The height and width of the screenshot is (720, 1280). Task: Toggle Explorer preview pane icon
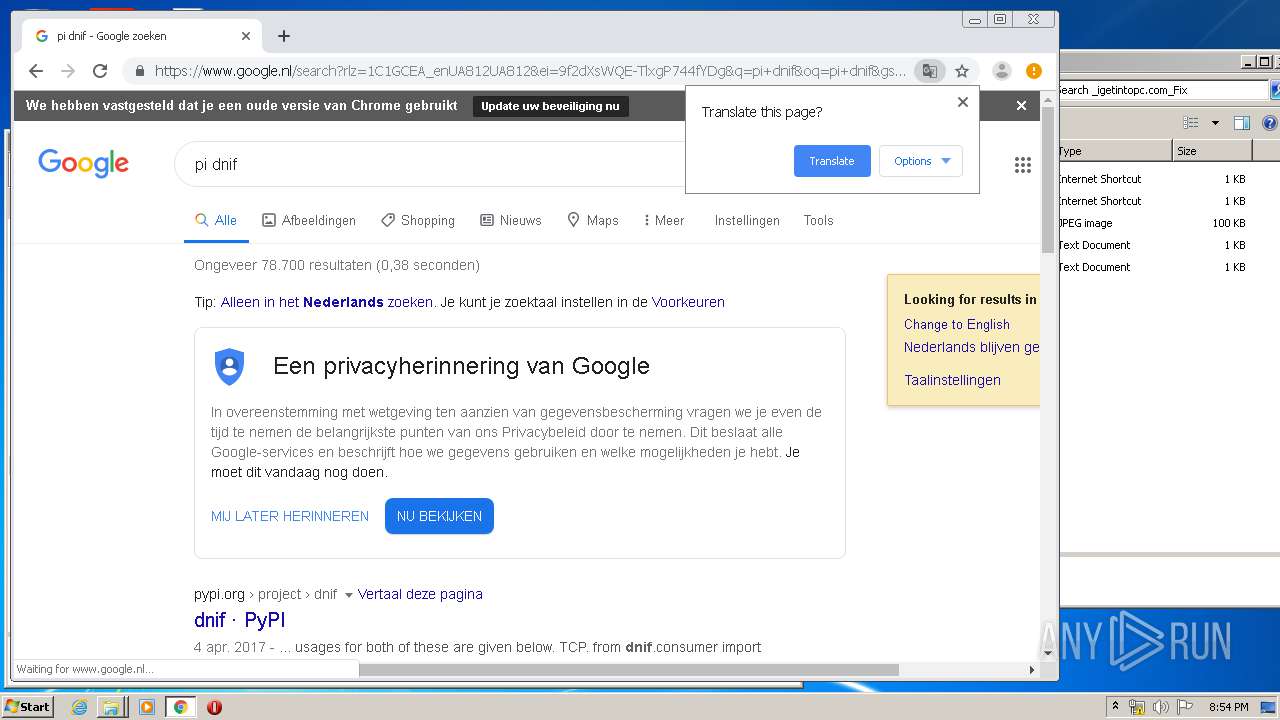pyautogui.click(x=1242, y=123)
